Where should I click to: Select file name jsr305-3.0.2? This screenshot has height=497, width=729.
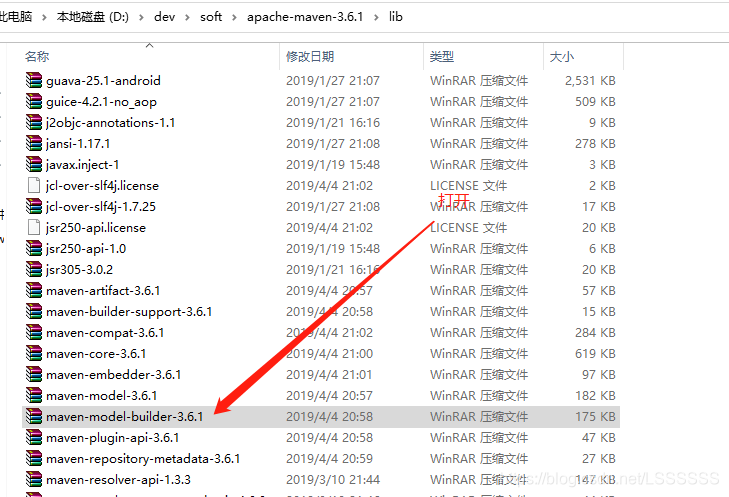coord(80,270)
